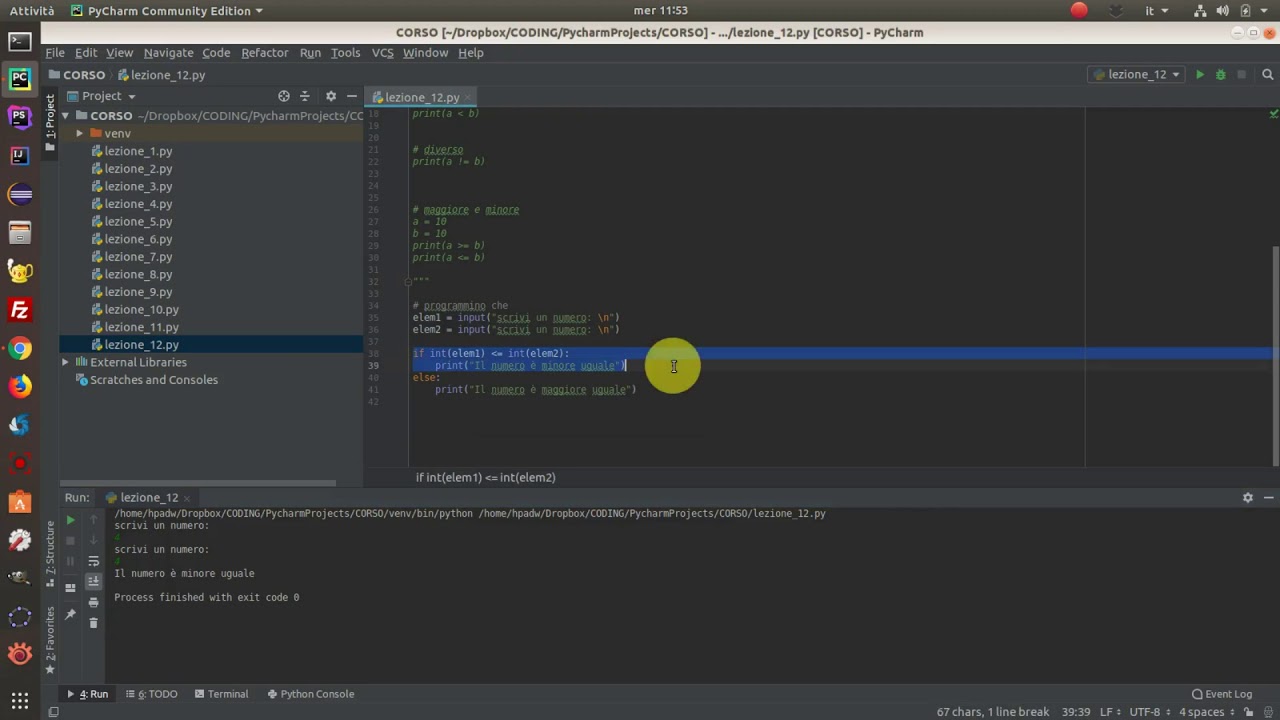Click code inspection checkmark indicator
Viewport: 1280px width, 720px height.
point(1274,114)
